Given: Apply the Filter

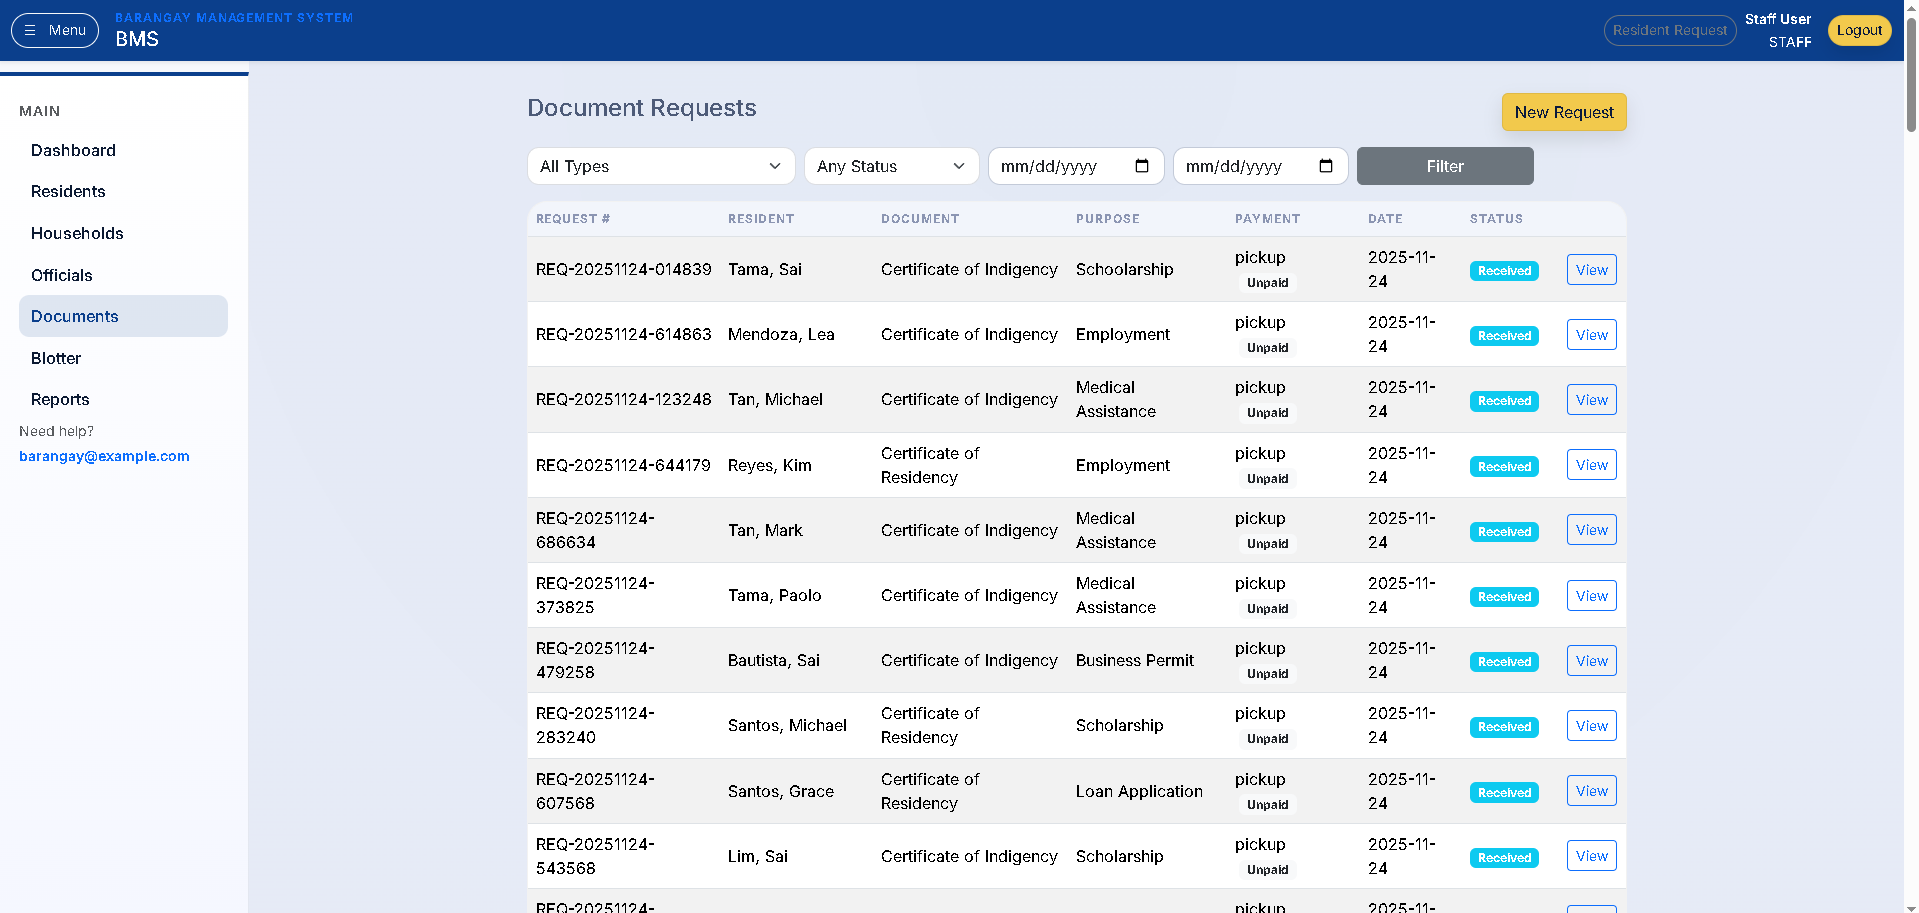Looking at the screenshot, I should tap(1444, 166).
